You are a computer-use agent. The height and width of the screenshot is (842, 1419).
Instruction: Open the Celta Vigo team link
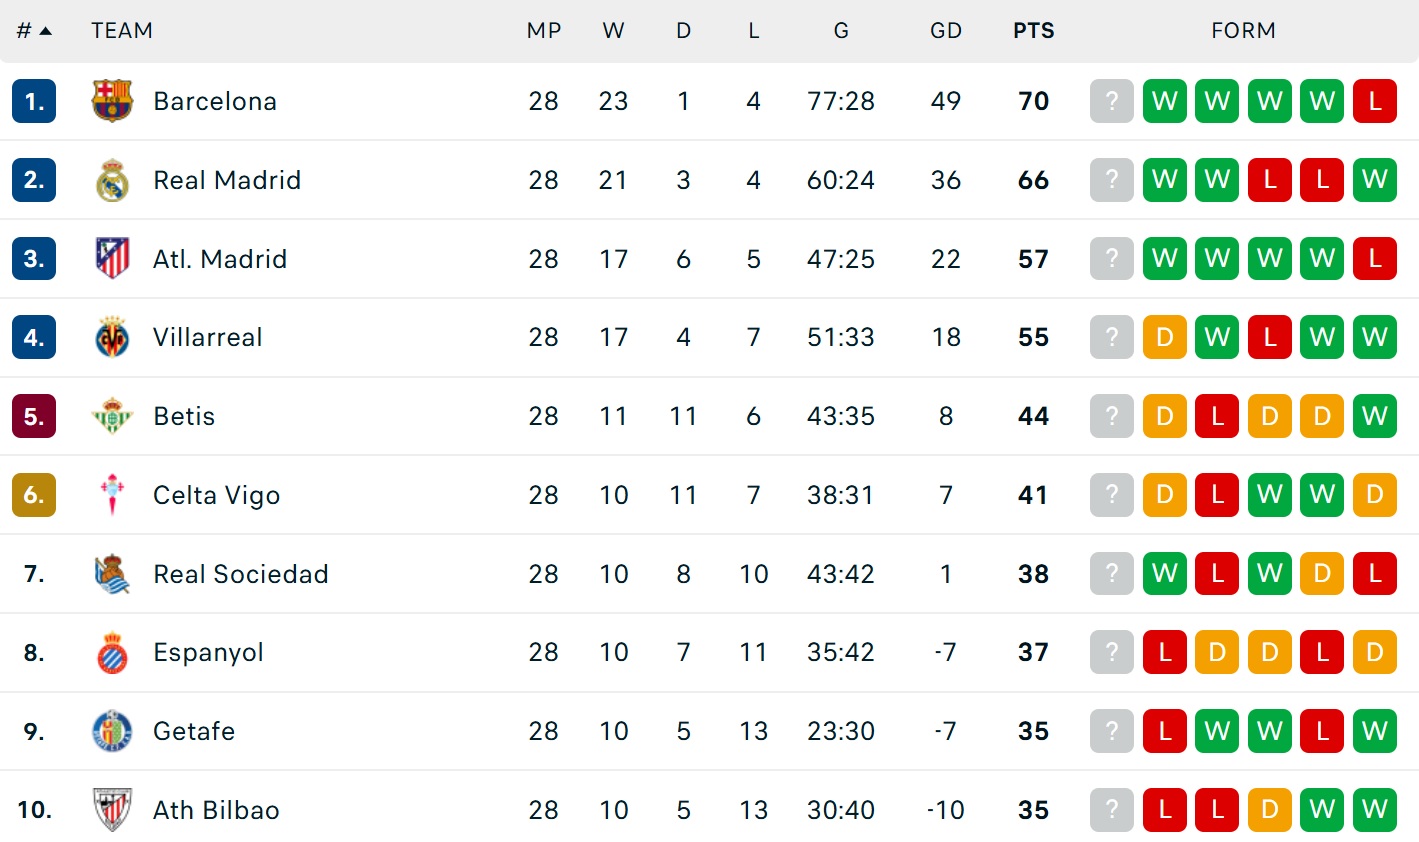(x=216, y=495)
